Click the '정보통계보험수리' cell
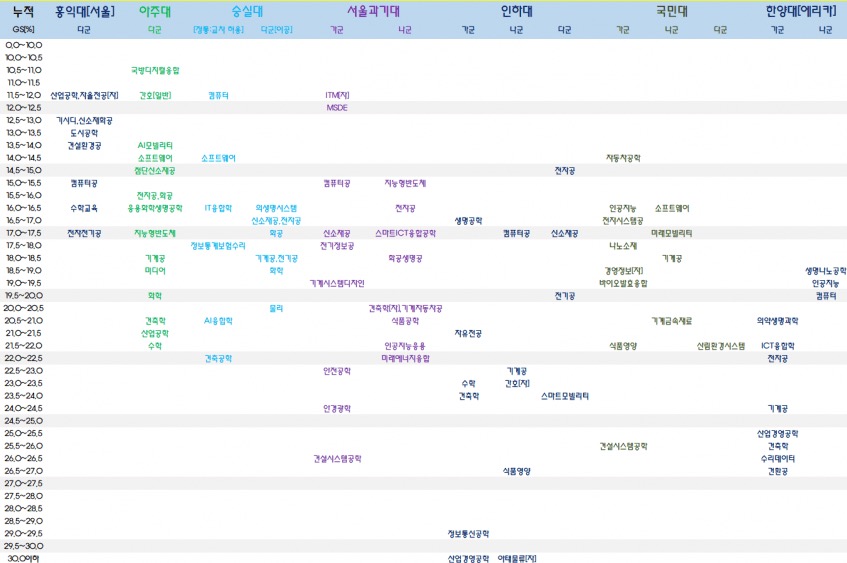847x563 pixels. 218,246
